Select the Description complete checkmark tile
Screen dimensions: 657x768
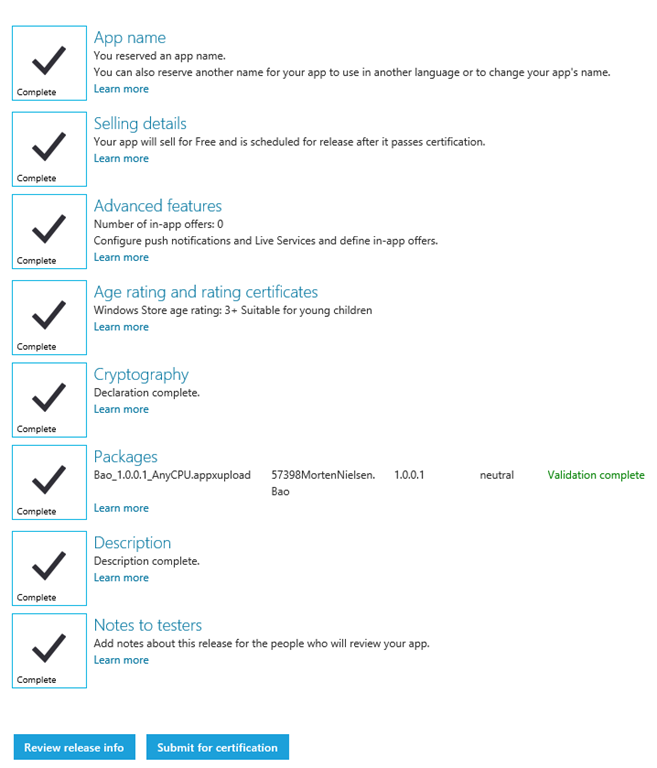pyautogui.click(x=49, y=568)
